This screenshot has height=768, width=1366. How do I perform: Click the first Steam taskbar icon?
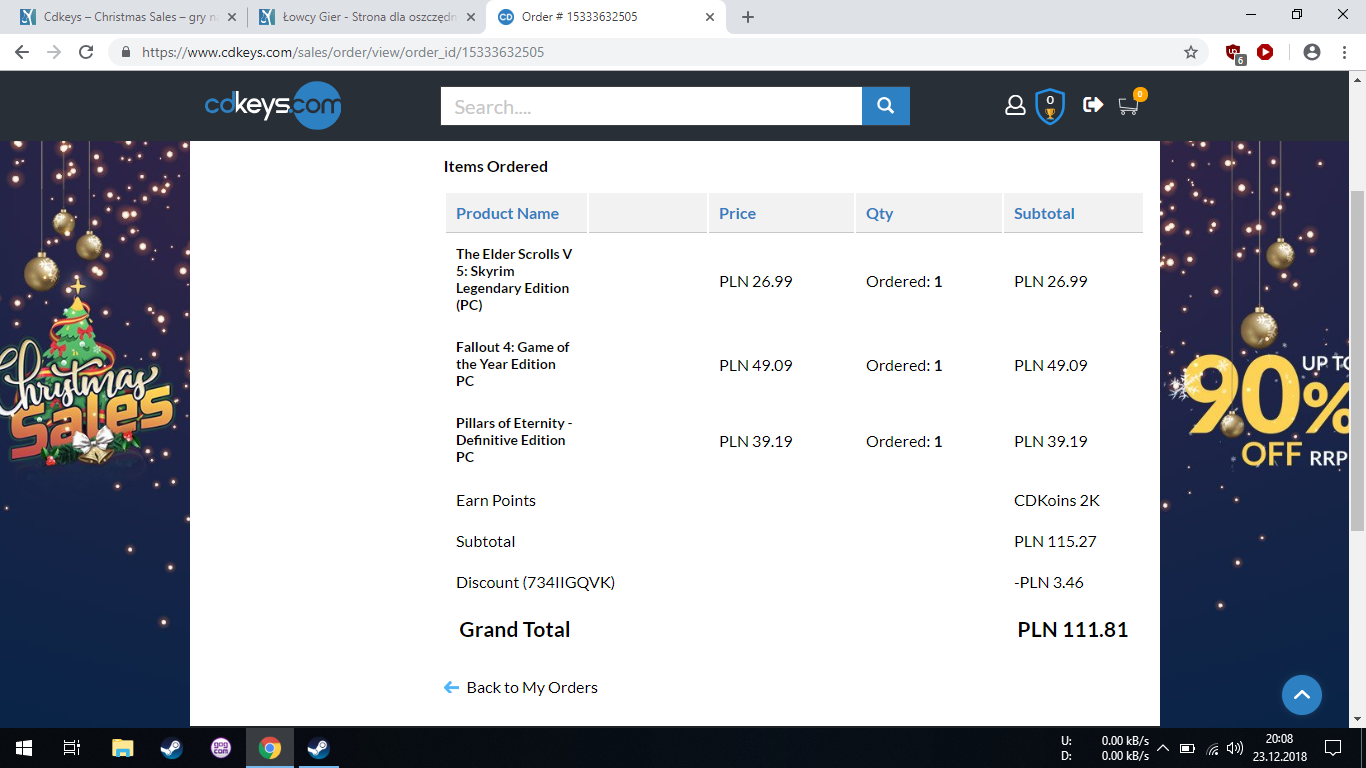point(171,747)
